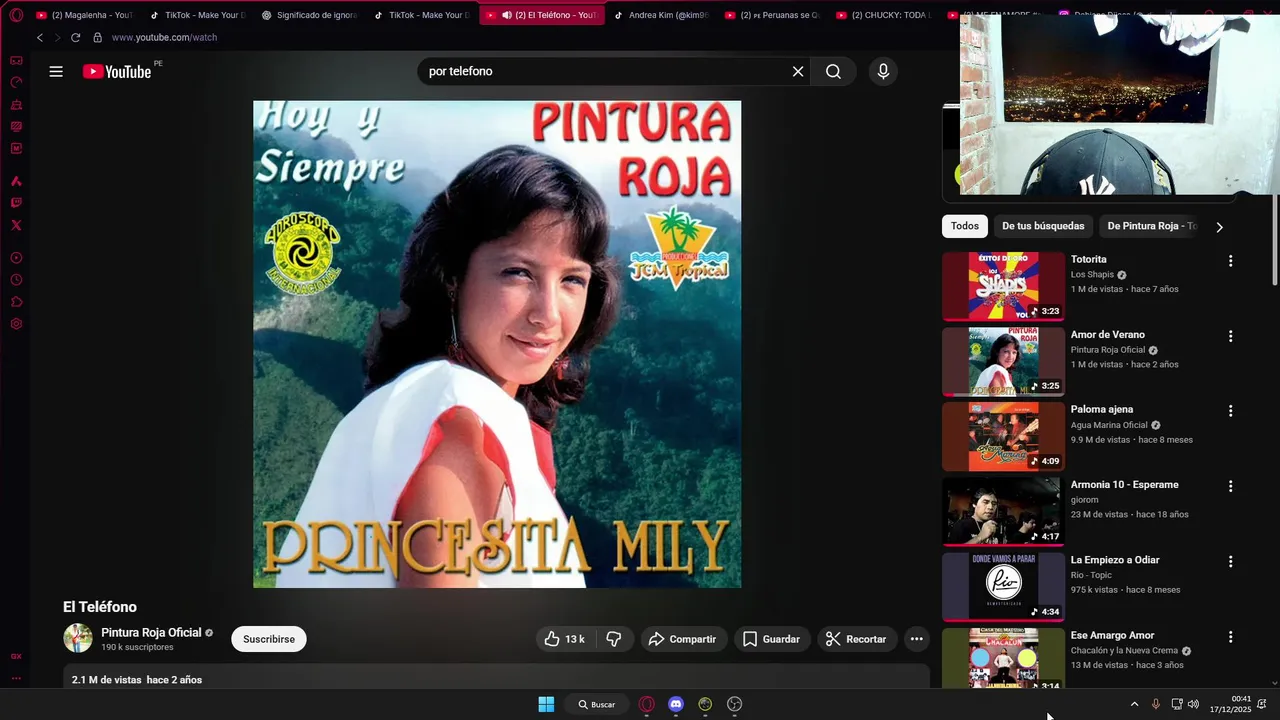The image size is (1280, 720).
Task: Show hidden tray icons chevron
Action: 1134,704
